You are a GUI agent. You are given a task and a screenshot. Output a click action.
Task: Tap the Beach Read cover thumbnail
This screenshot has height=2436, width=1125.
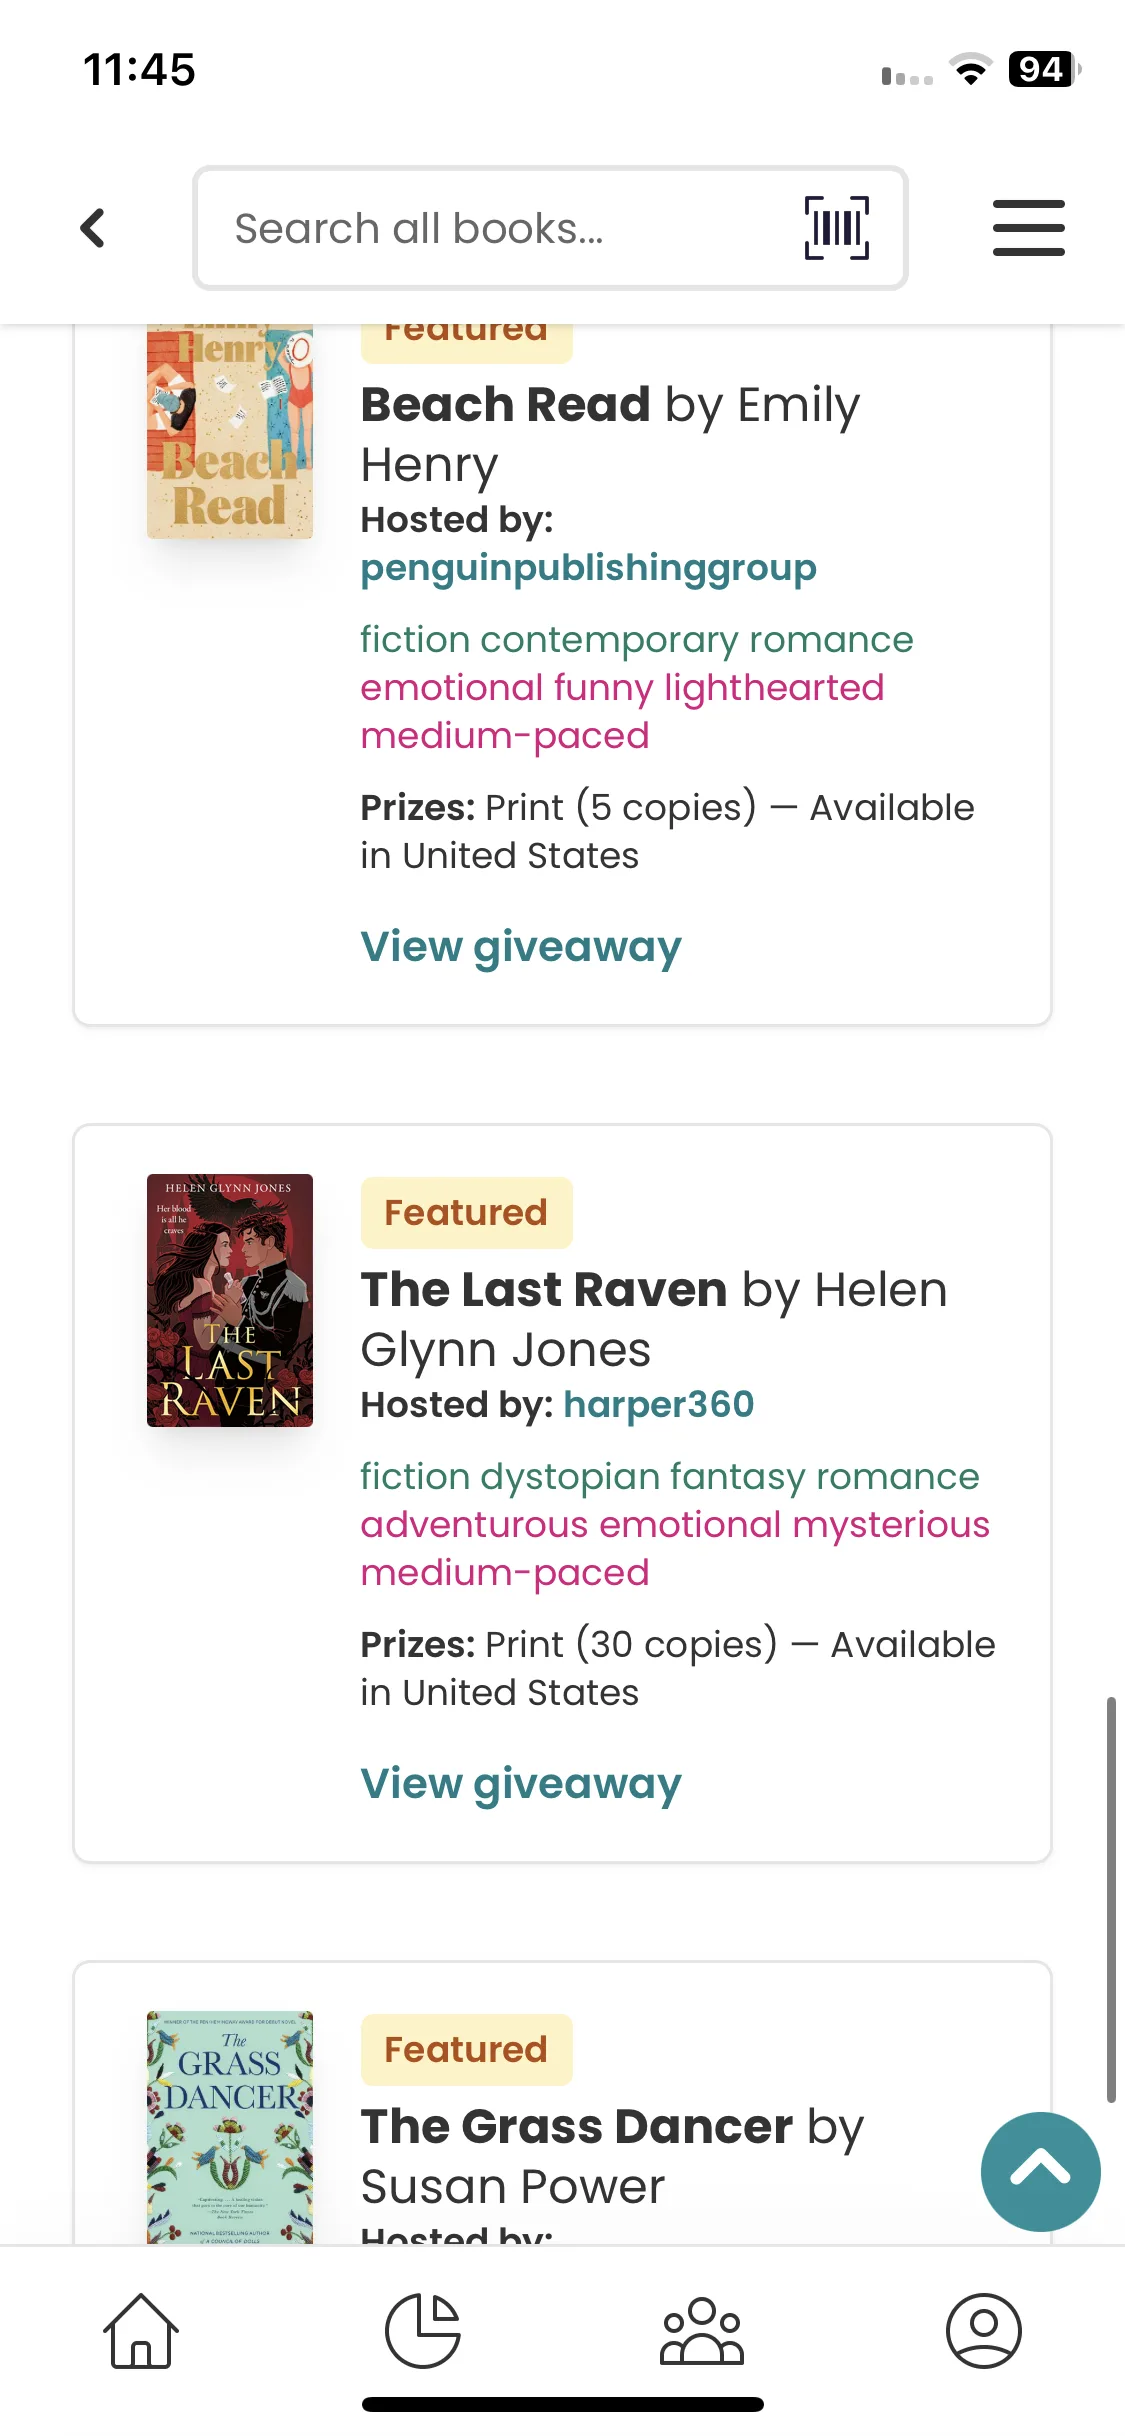(x=230, y=432)
